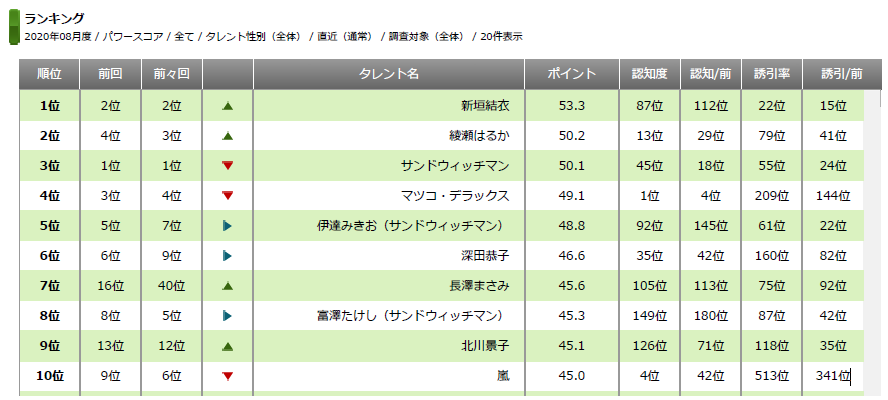Screen dimensions: 888x400
Task: Click the red down arrow for 嵐
Action: [228, 376]
